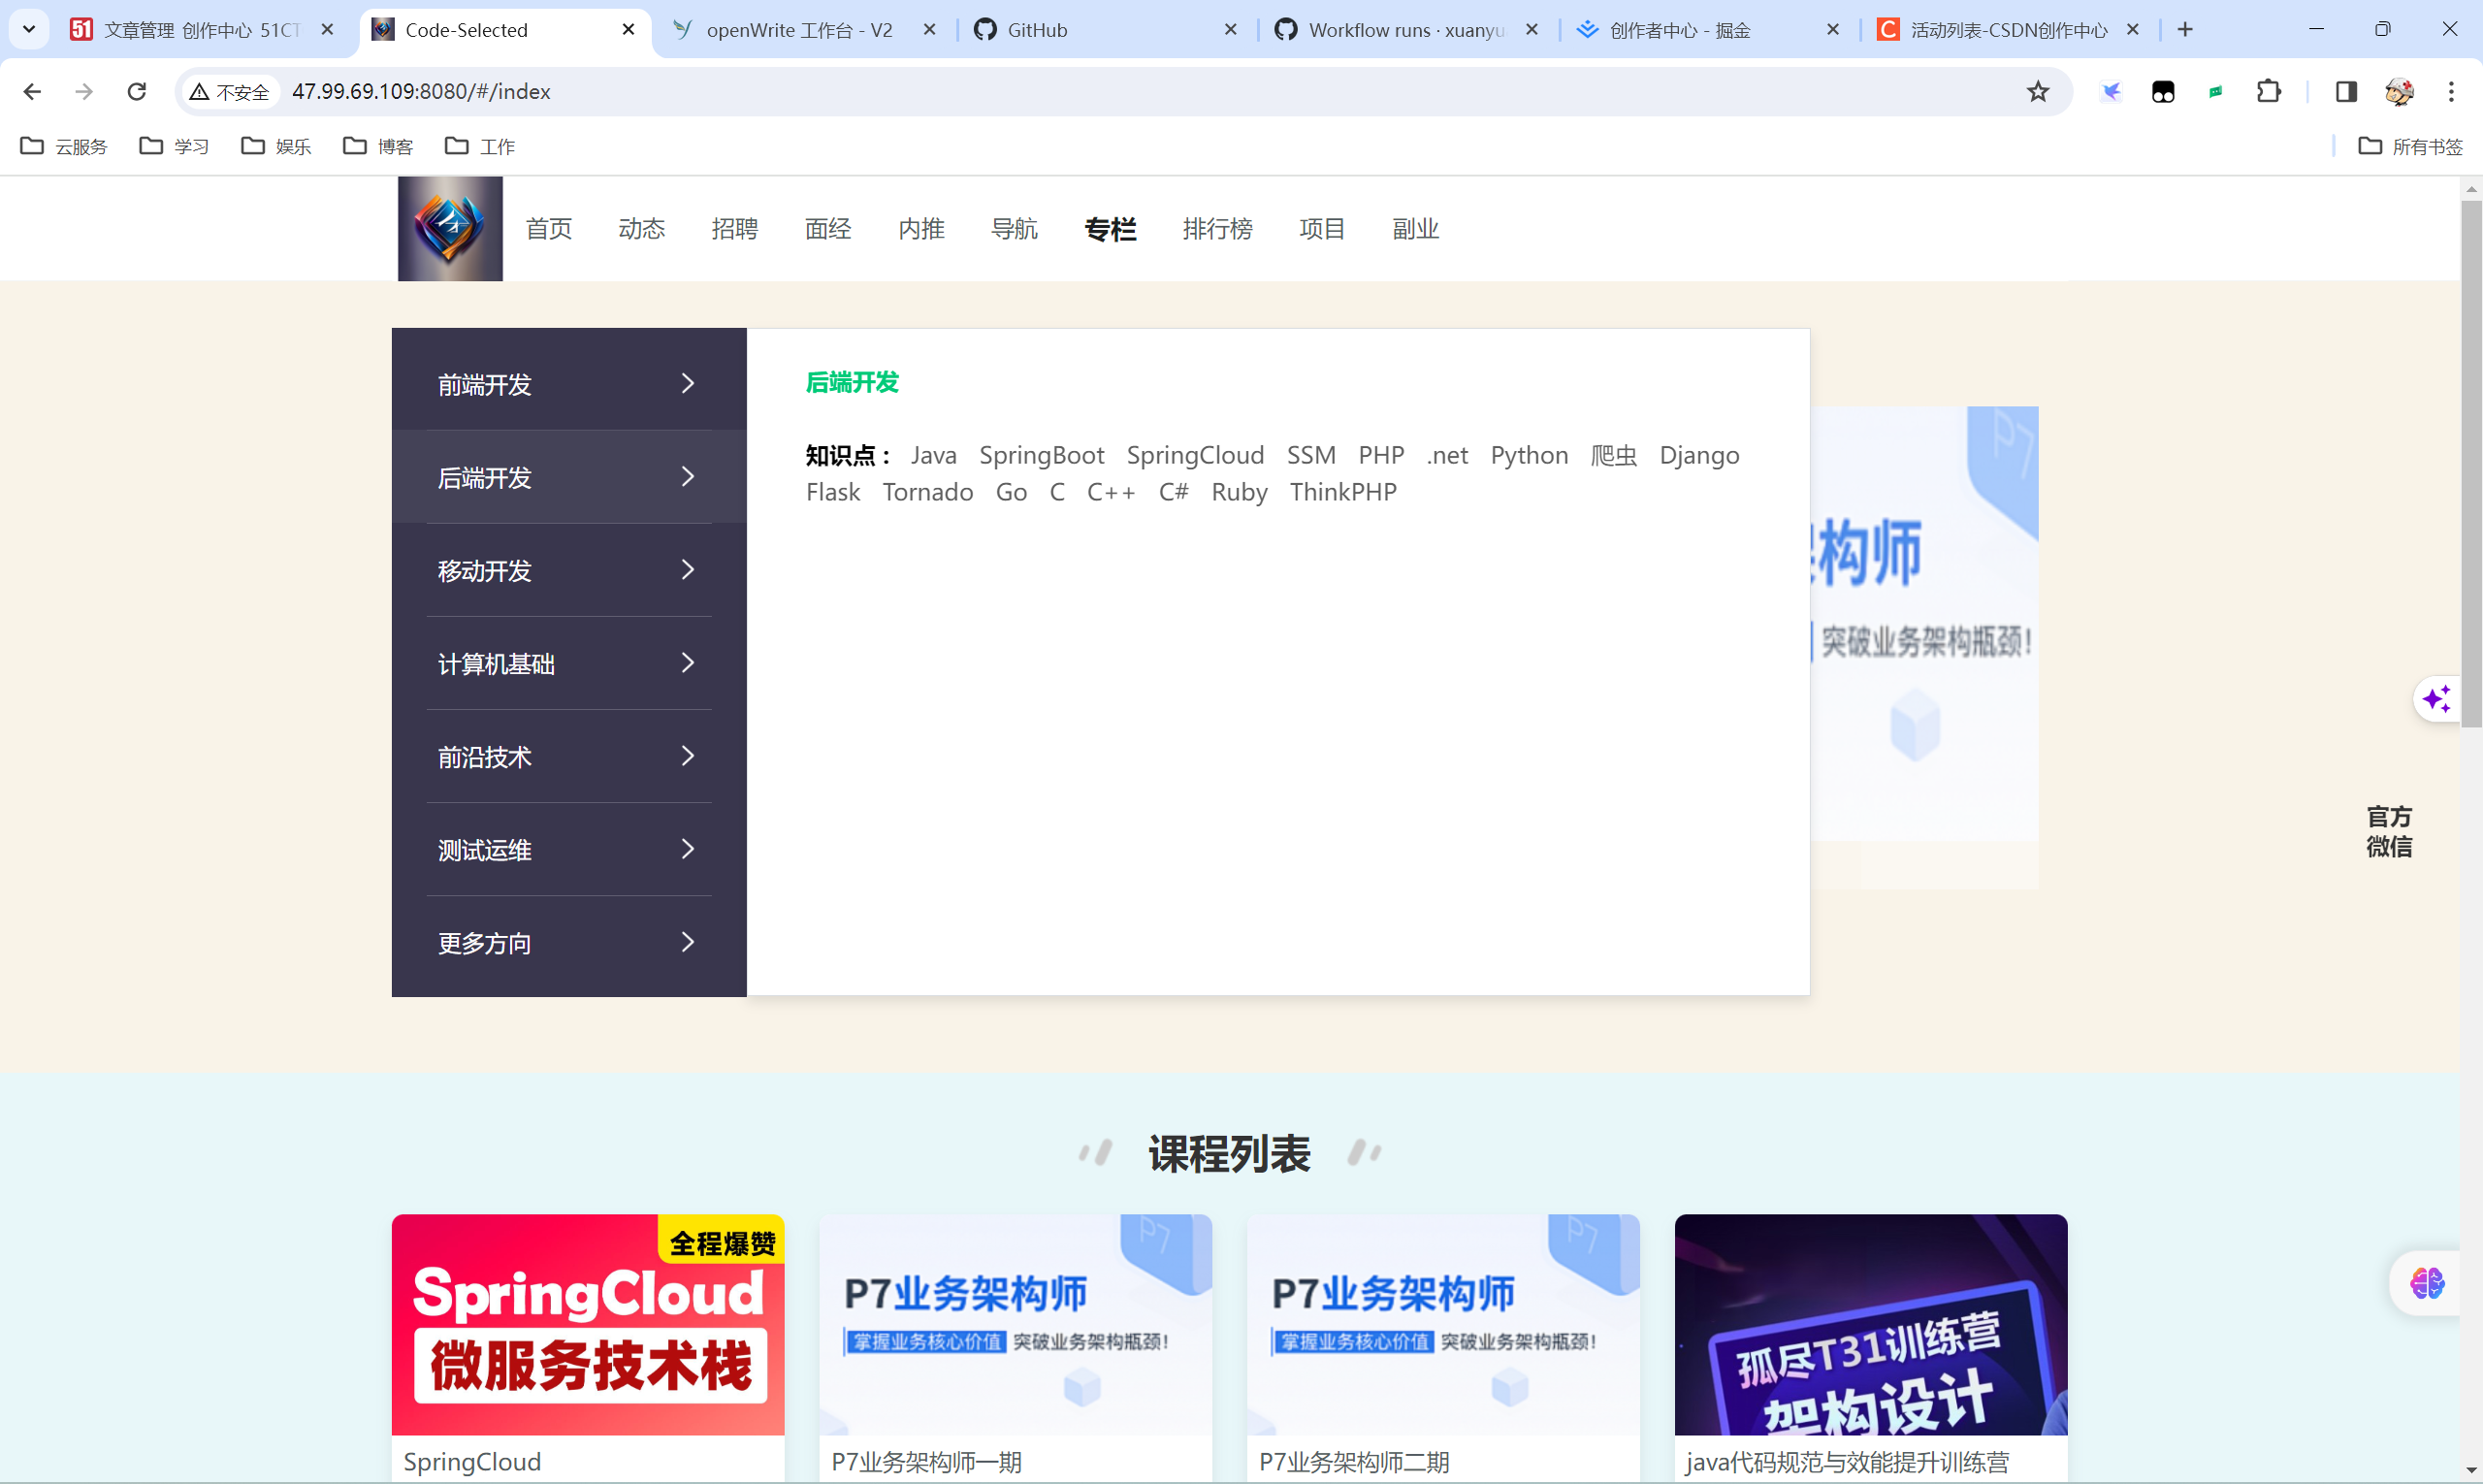The image size is (2483, 1484).
Task: Expand the 更多方向 category
Action: point(567,942)
